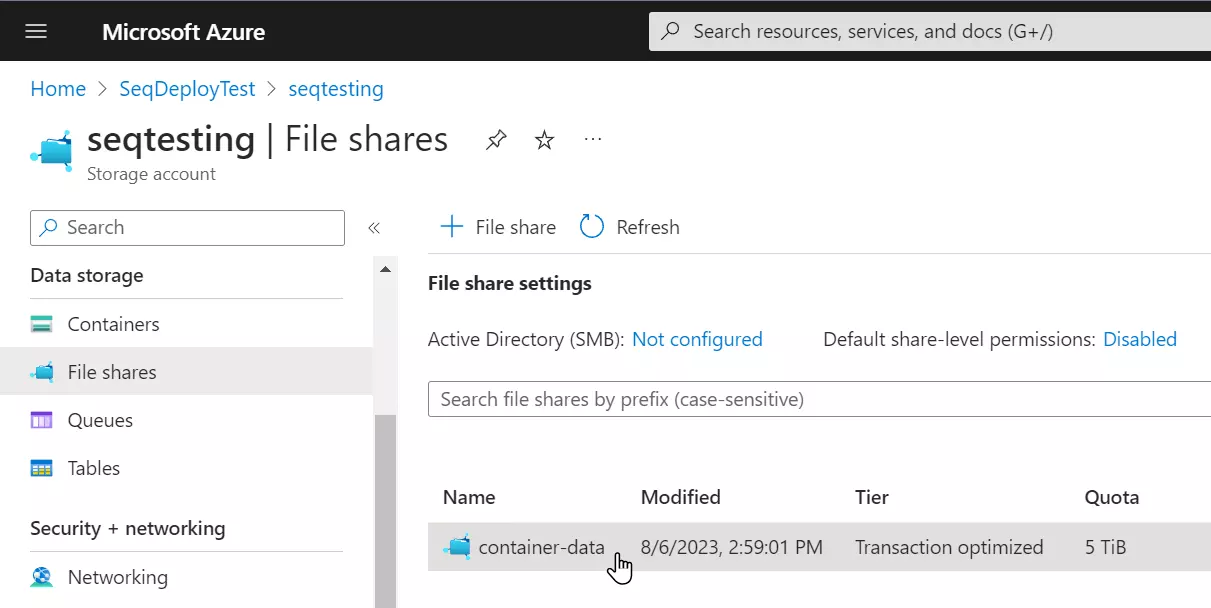Click the plus icon for File share
The image size is (1211, 608).
point(452,227)
